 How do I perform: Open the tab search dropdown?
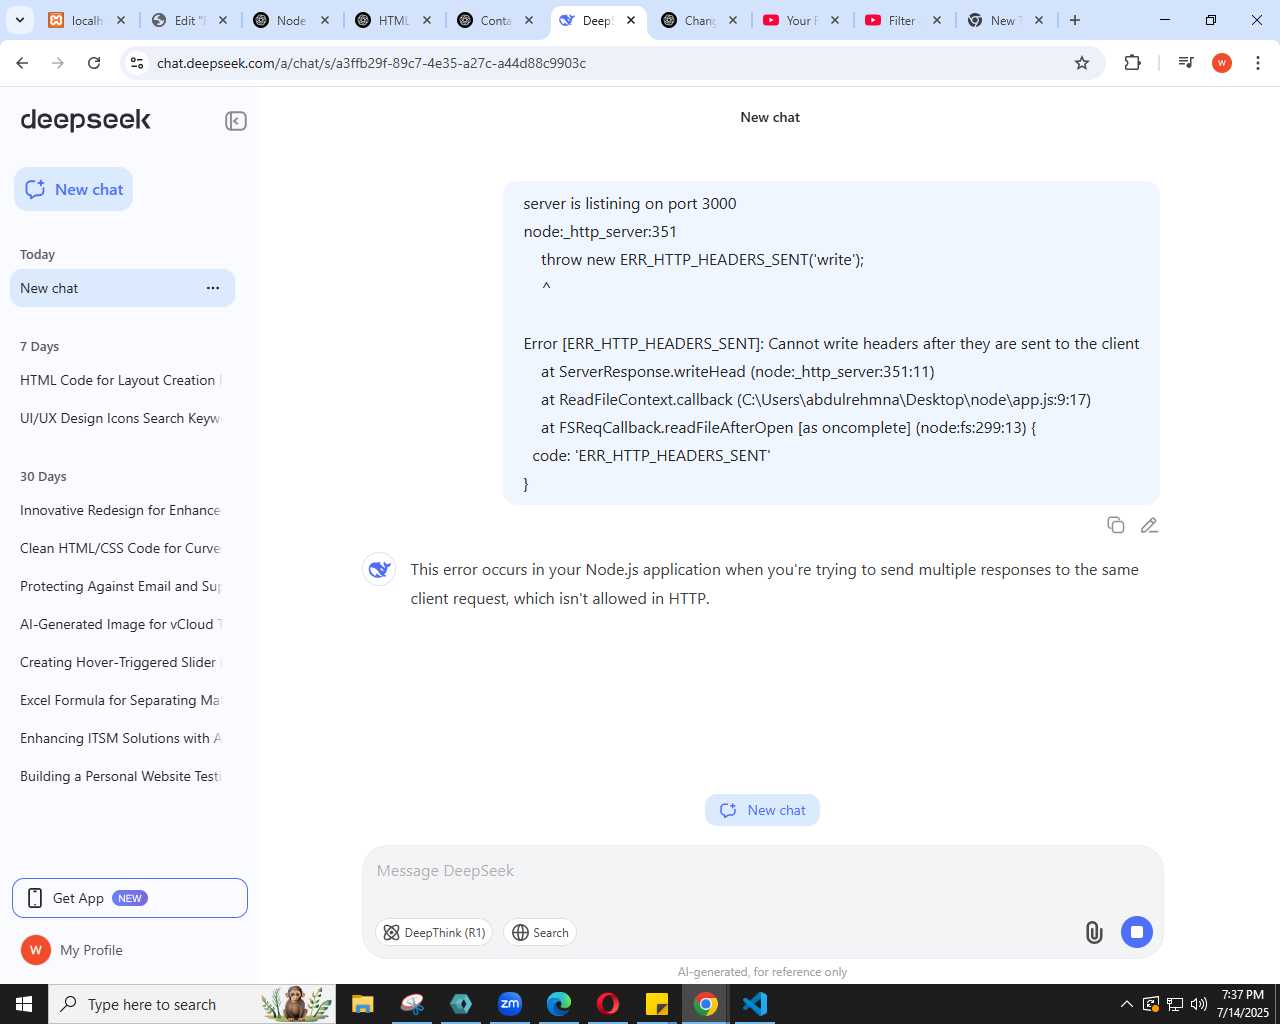20,20
